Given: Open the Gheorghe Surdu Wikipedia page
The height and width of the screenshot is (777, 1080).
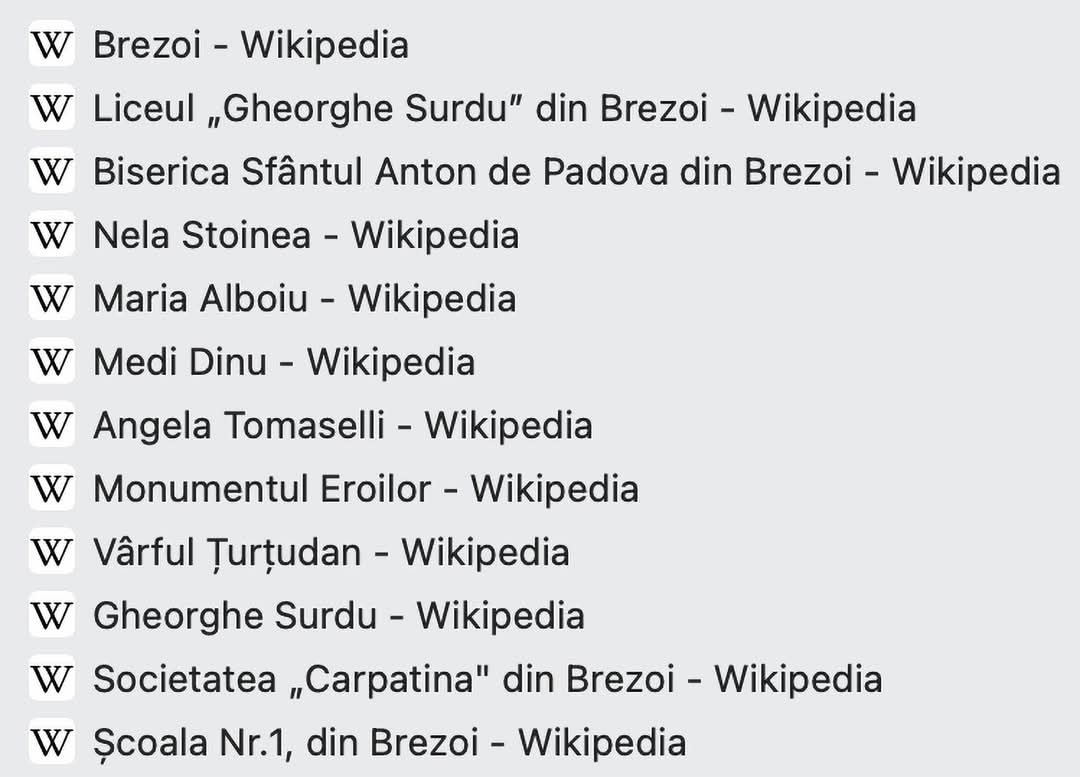Looking at the screenshot, I should click(x=339, y=615).
